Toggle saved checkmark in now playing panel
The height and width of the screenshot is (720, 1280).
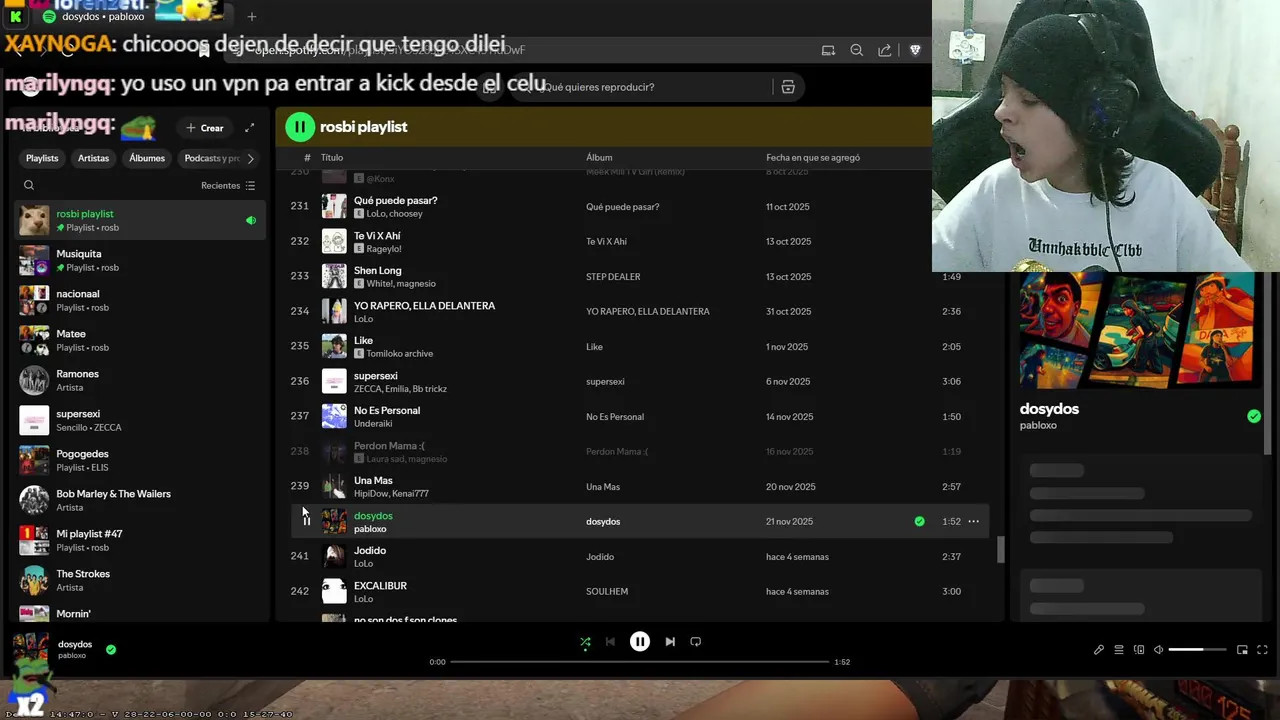coord(1254,416)
